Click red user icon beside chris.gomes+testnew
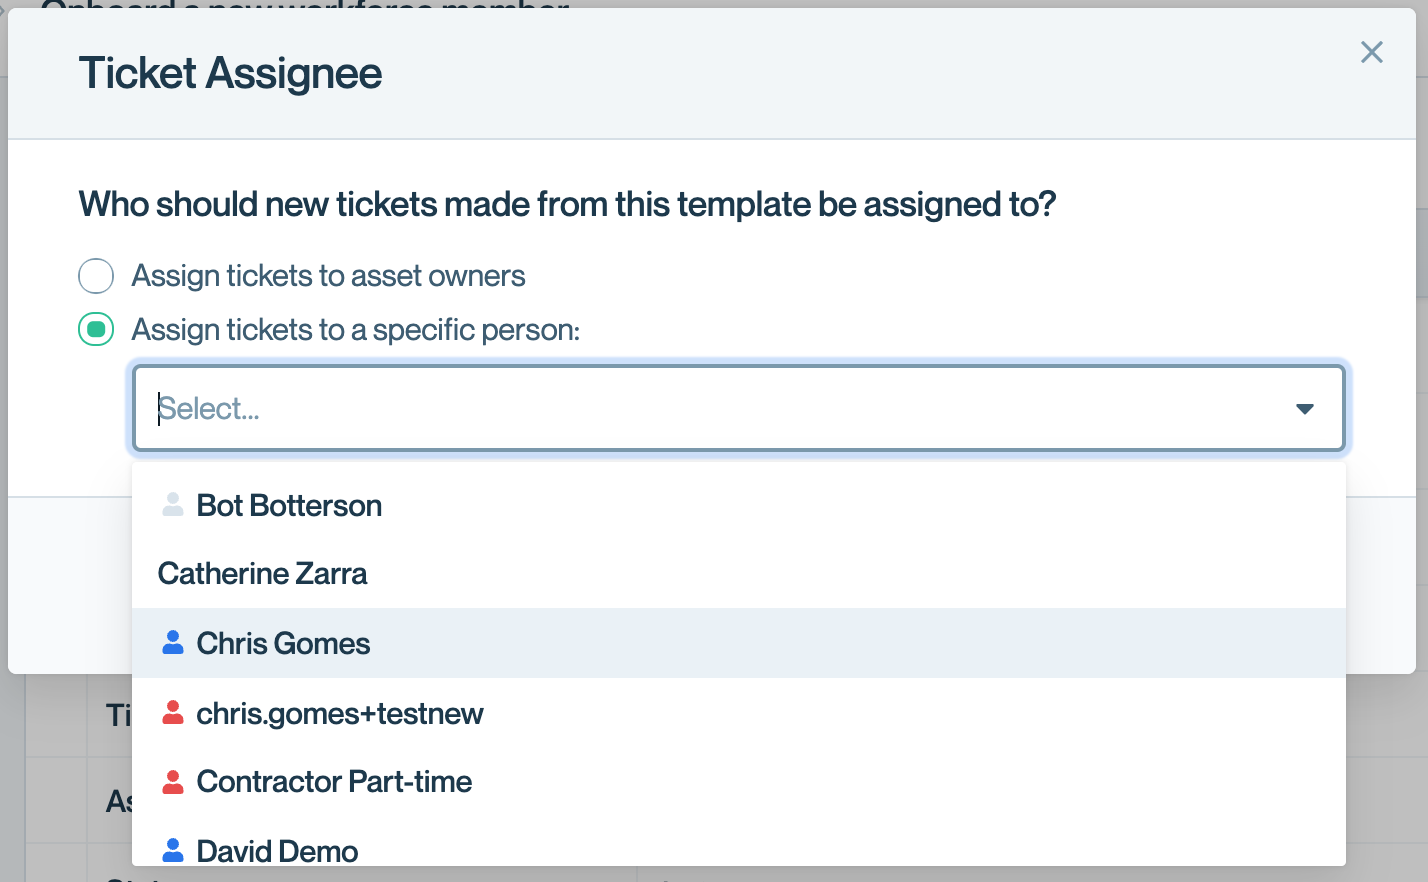This screenshot has height=882, width=1428. tap(173, 713)
